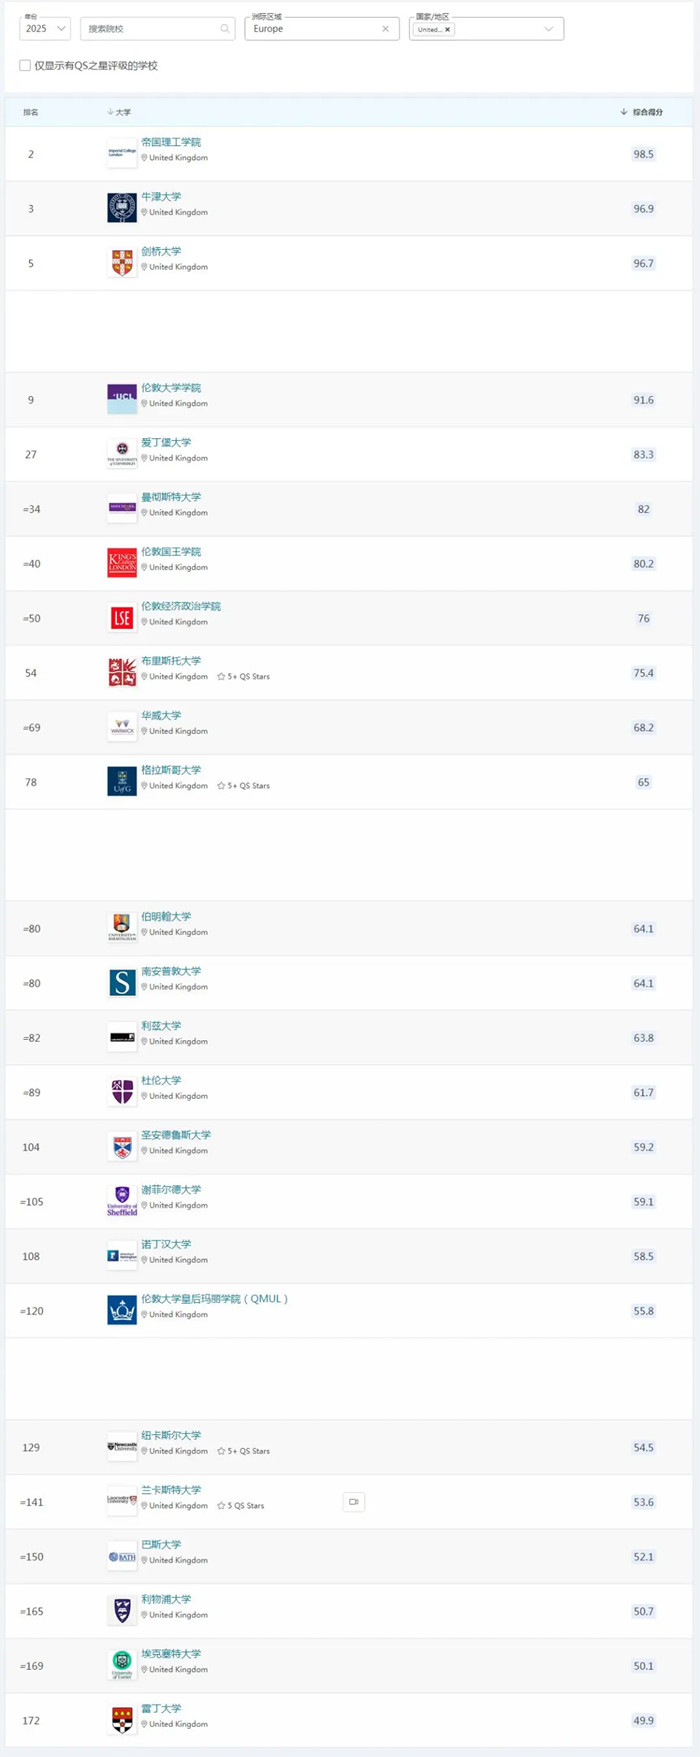This screenshot has width=700, height=1757.
Task: Click the Cambridge crest logo
Action: point(122,263)
